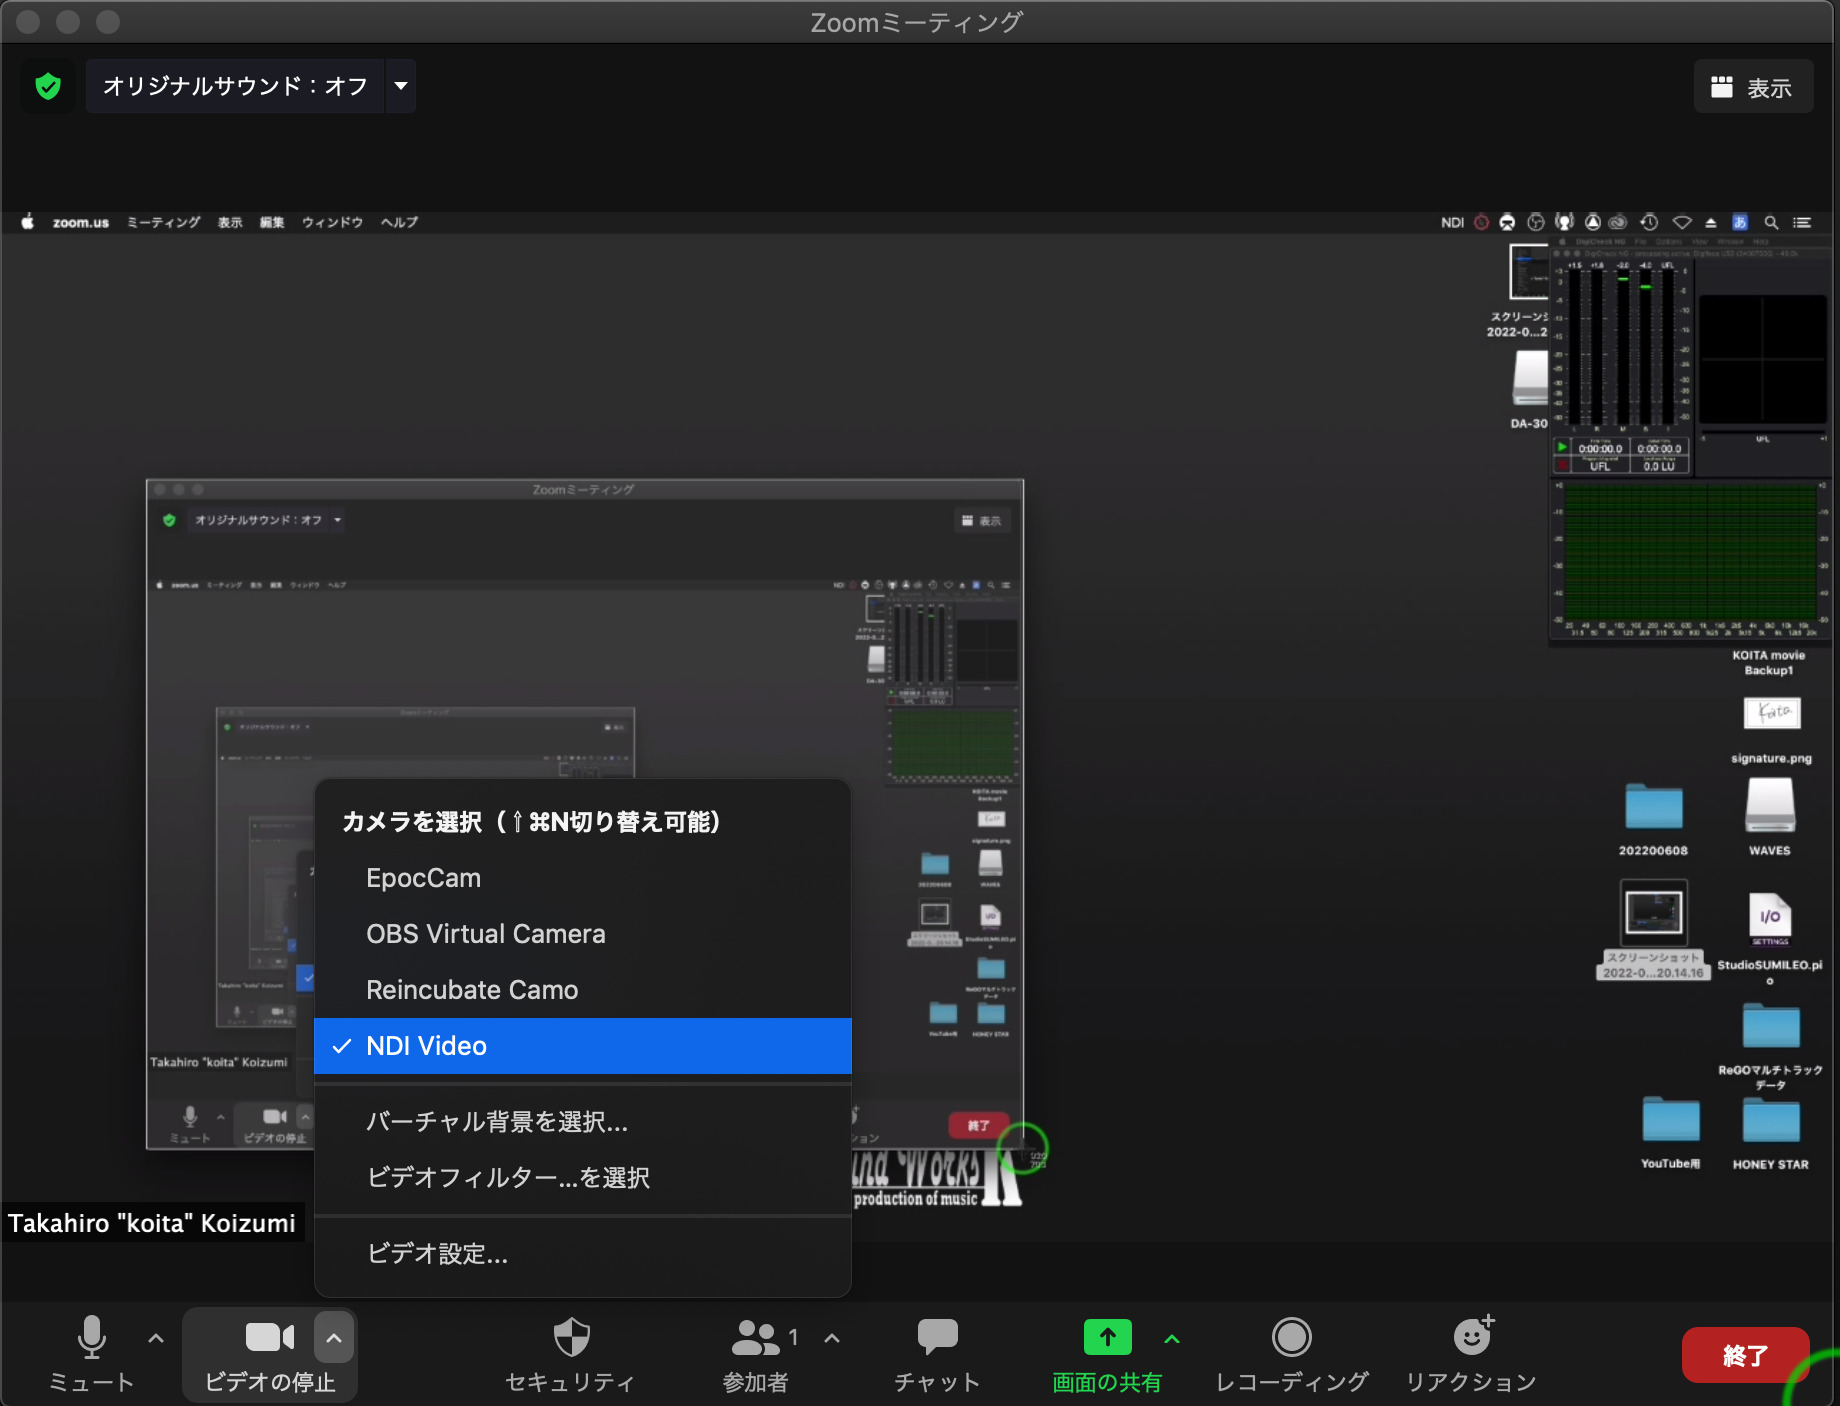The height and width of the screenshot is (1406, 1840).
Task: Toggle the オリジナルサウンド：オフ button
Action: point(235,86)
